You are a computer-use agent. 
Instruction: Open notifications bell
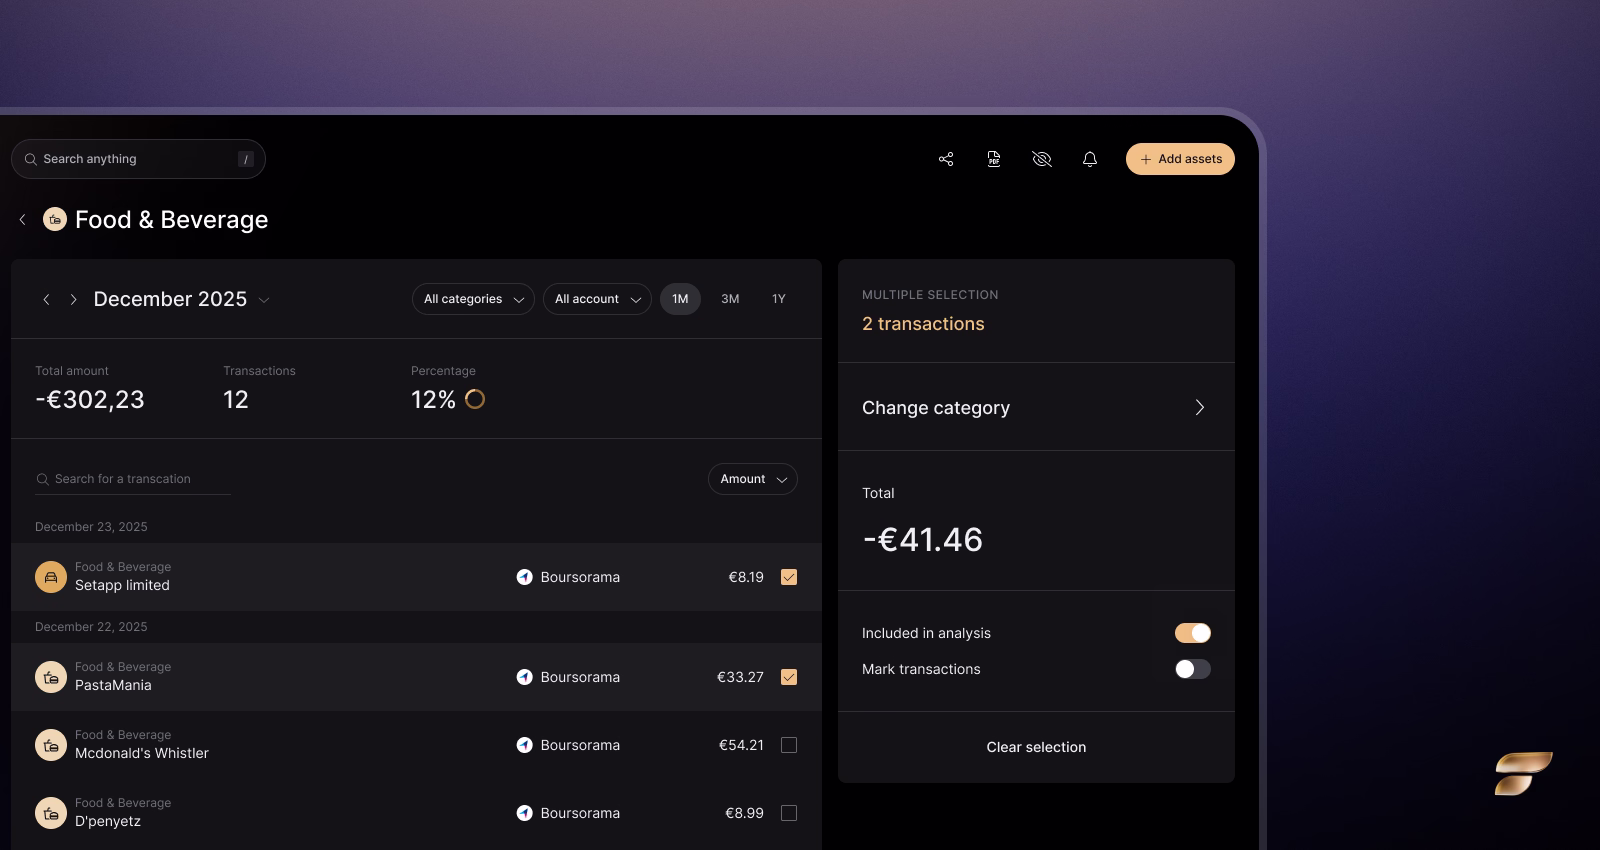[x=1090, y=159]
